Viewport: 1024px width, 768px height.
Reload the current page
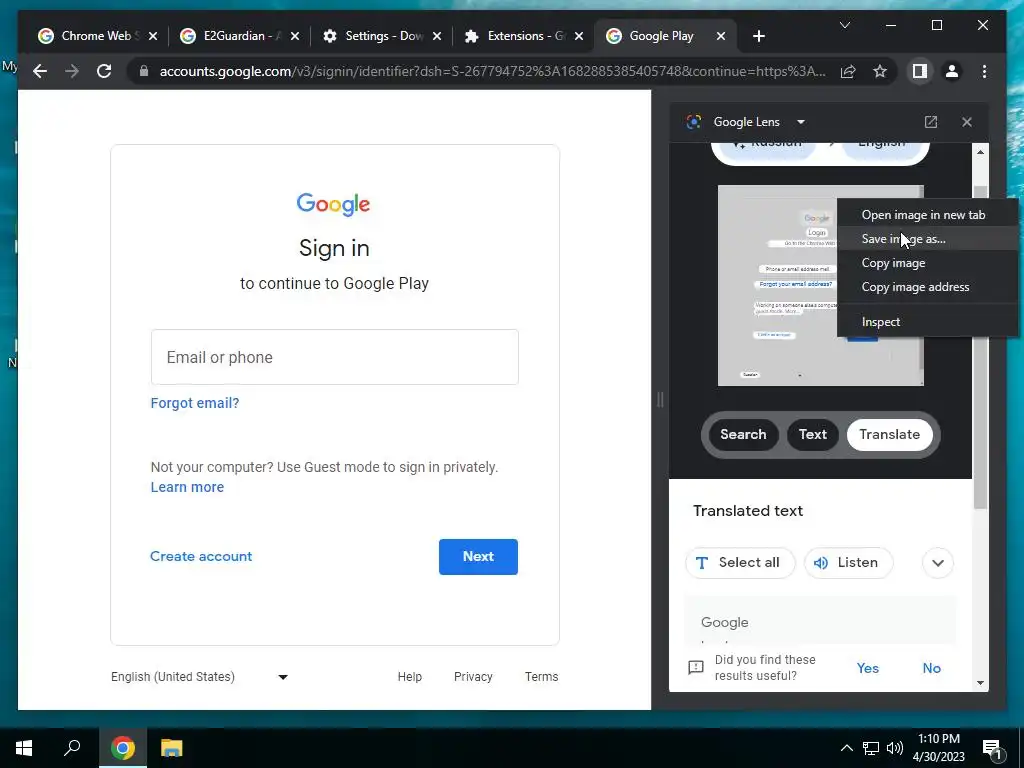point(104,71)
